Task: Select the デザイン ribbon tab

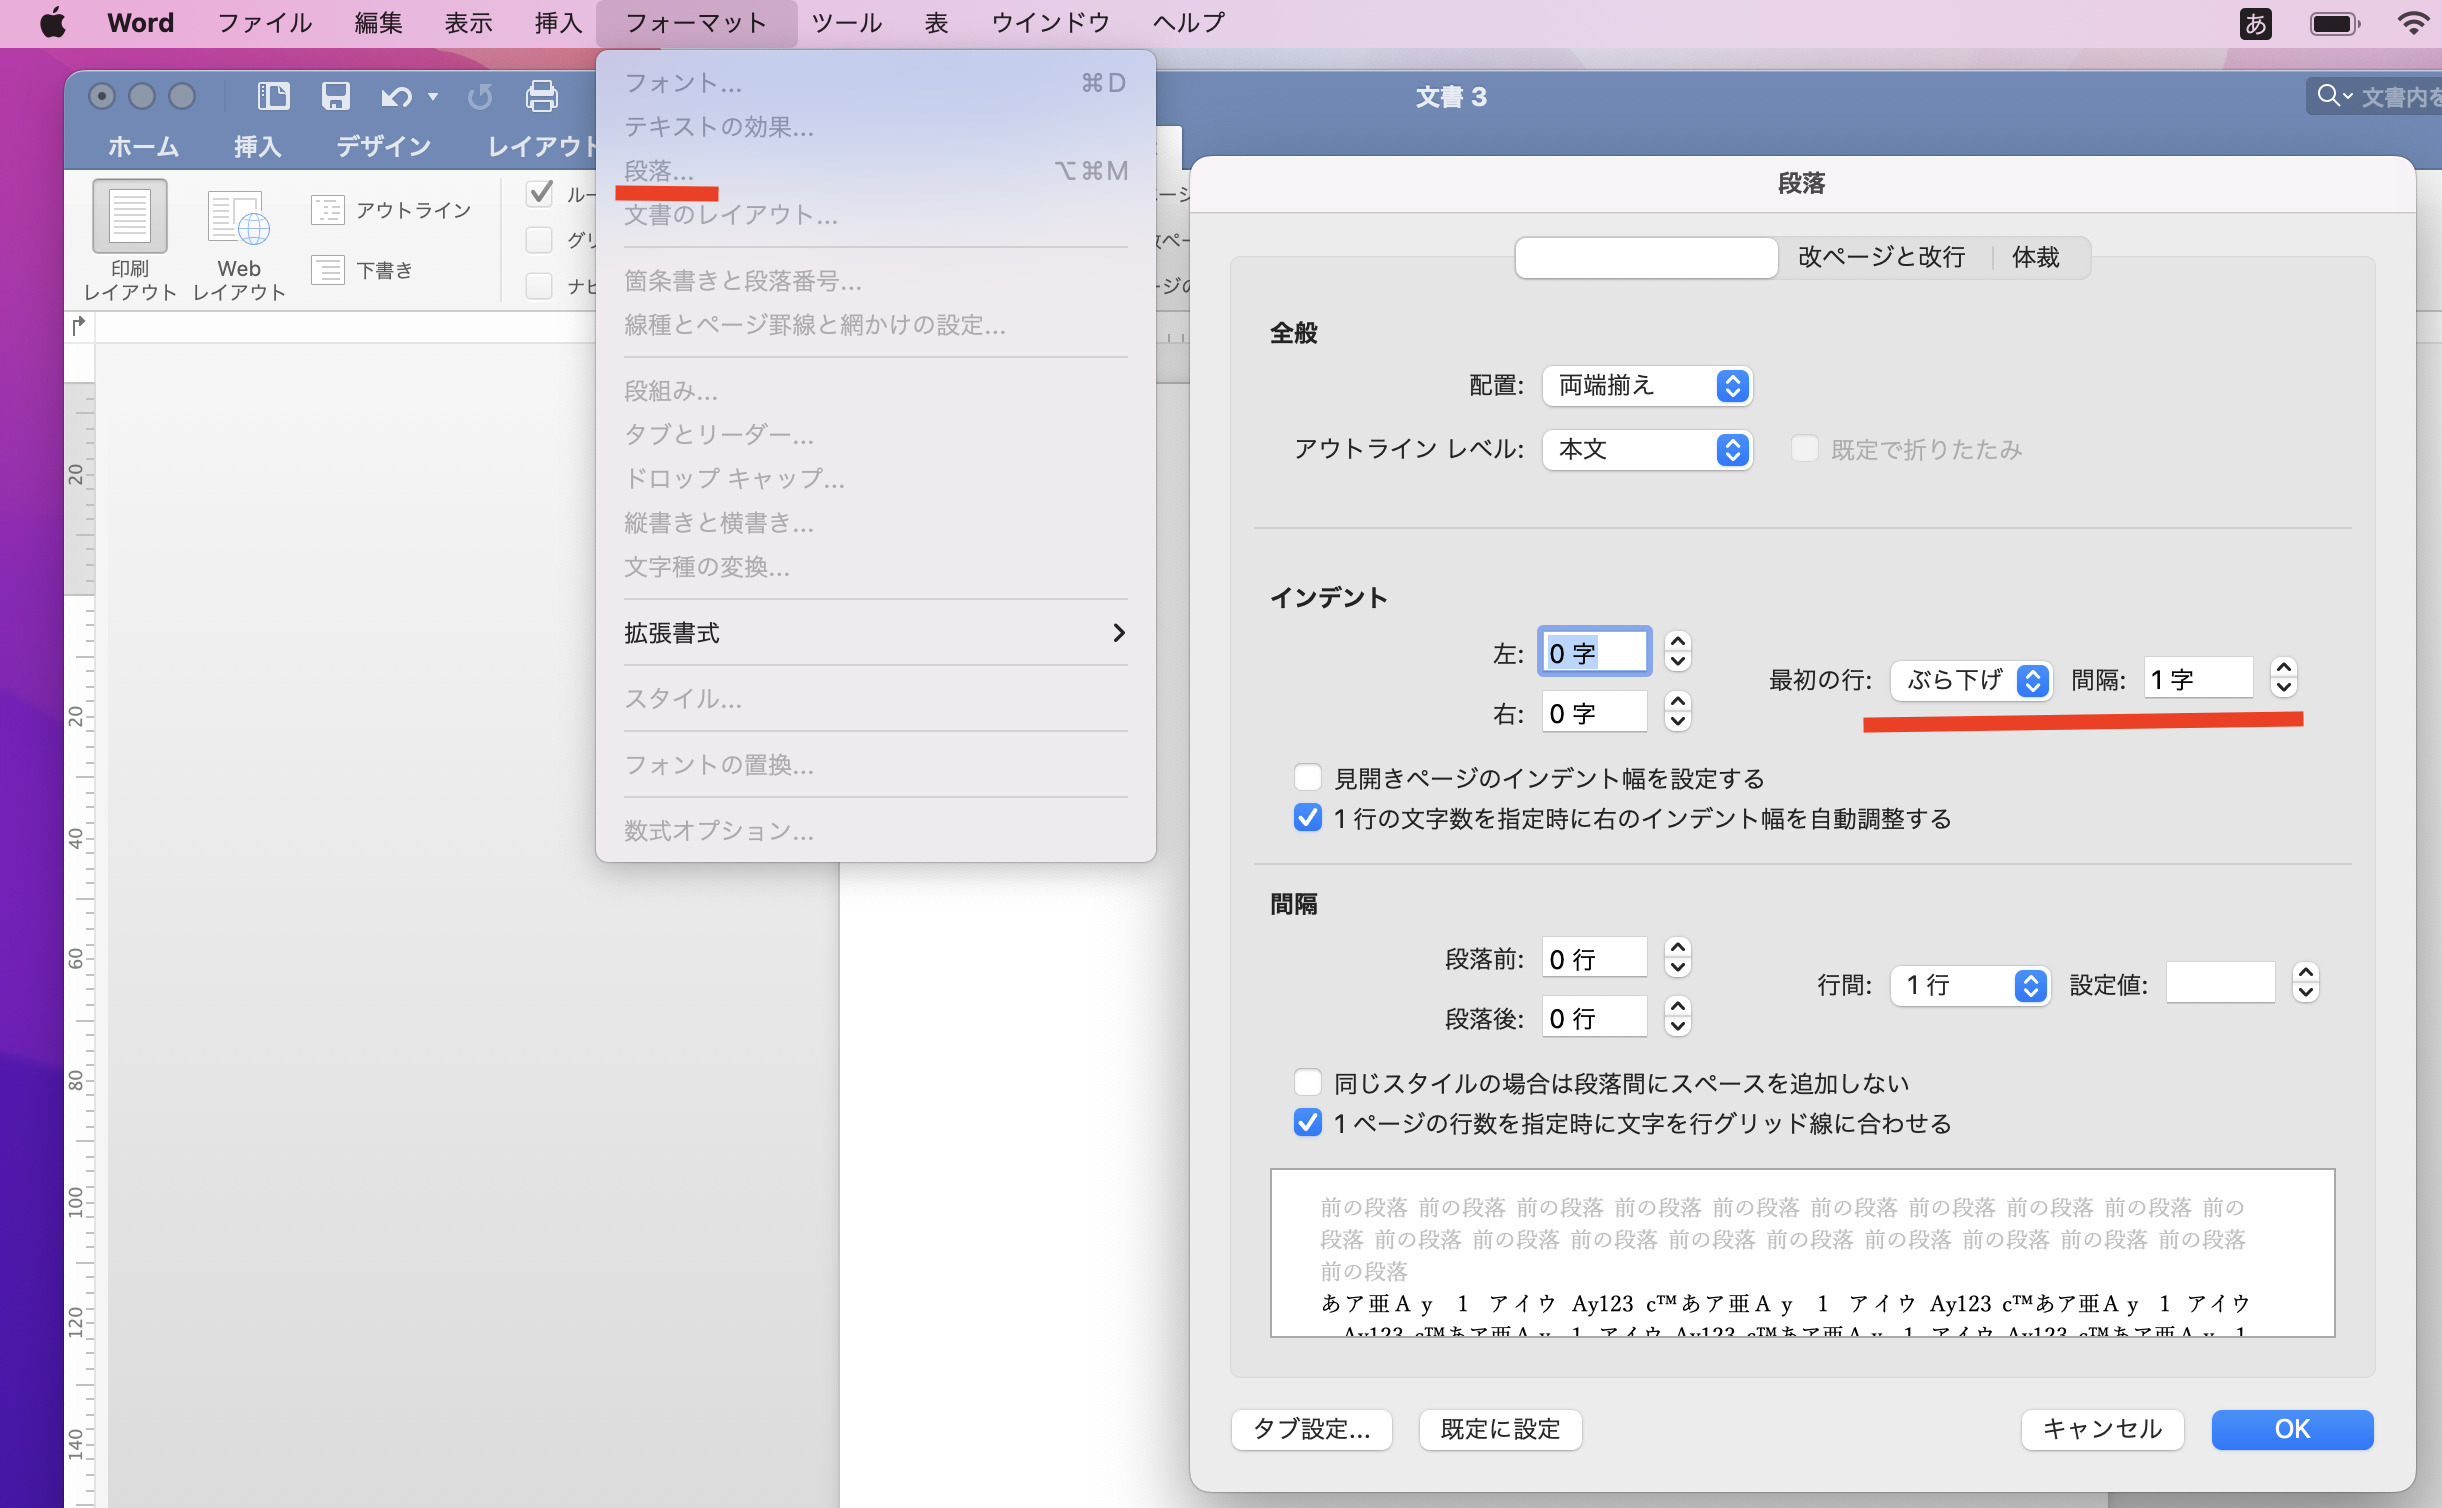Action: click(384, 147)
